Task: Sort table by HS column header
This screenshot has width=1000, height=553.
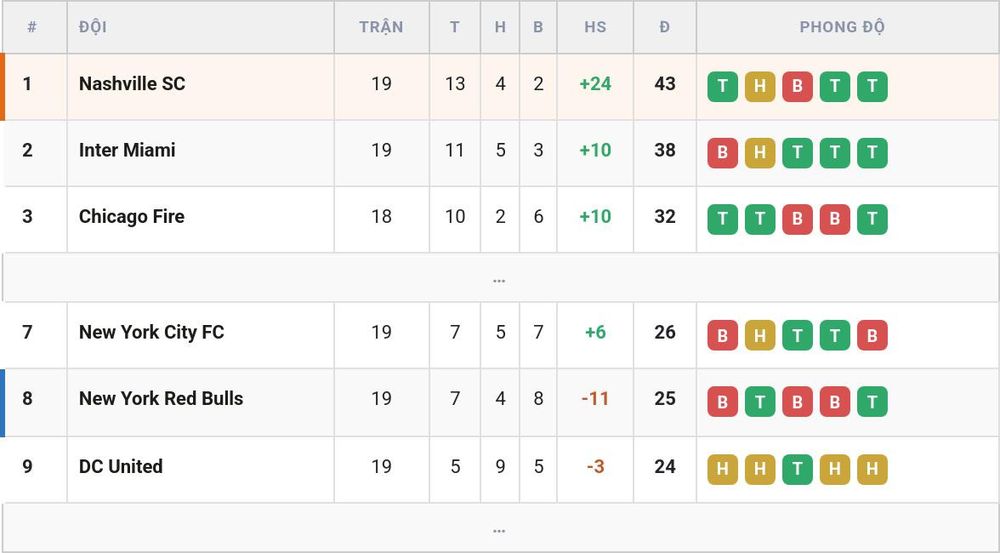Action: click(x=595, y=27)
